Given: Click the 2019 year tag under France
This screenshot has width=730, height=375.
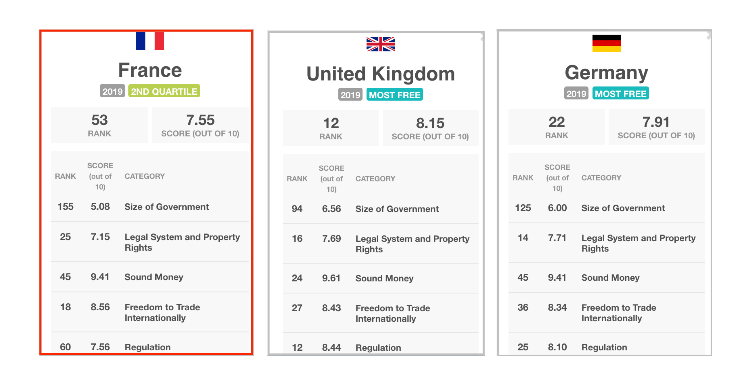Looking at the screenshot, I should (112, 91).
